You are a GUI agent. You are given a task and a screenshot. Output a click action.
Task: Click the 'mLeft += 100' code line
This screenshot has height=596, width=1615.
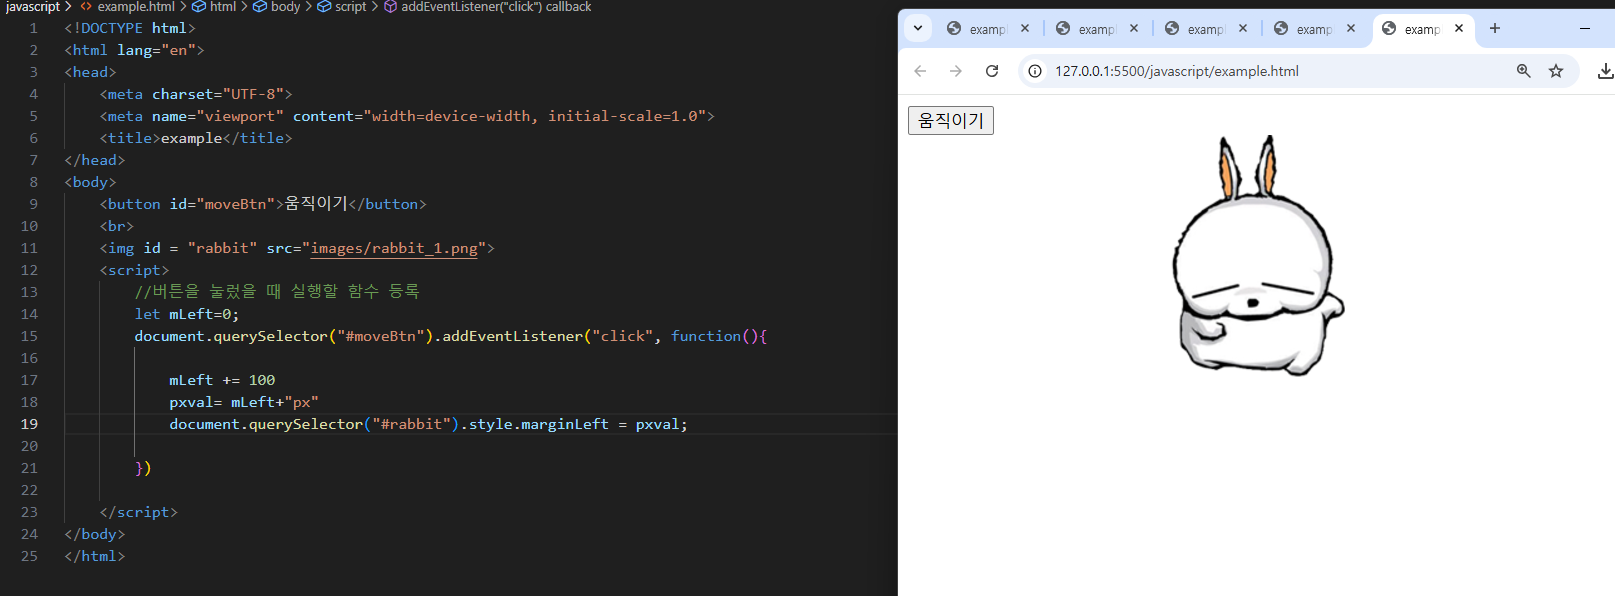coord(222,380)
